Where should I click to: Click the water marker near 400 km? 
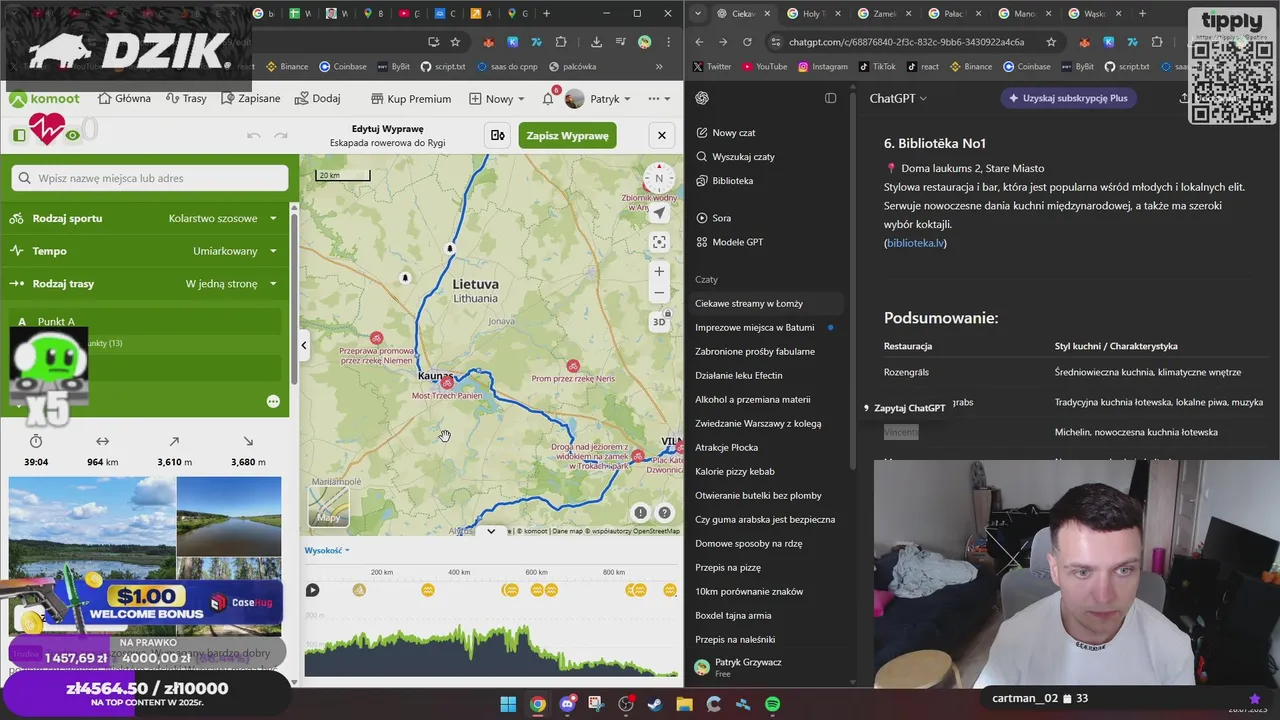click(x=428, y=590)
